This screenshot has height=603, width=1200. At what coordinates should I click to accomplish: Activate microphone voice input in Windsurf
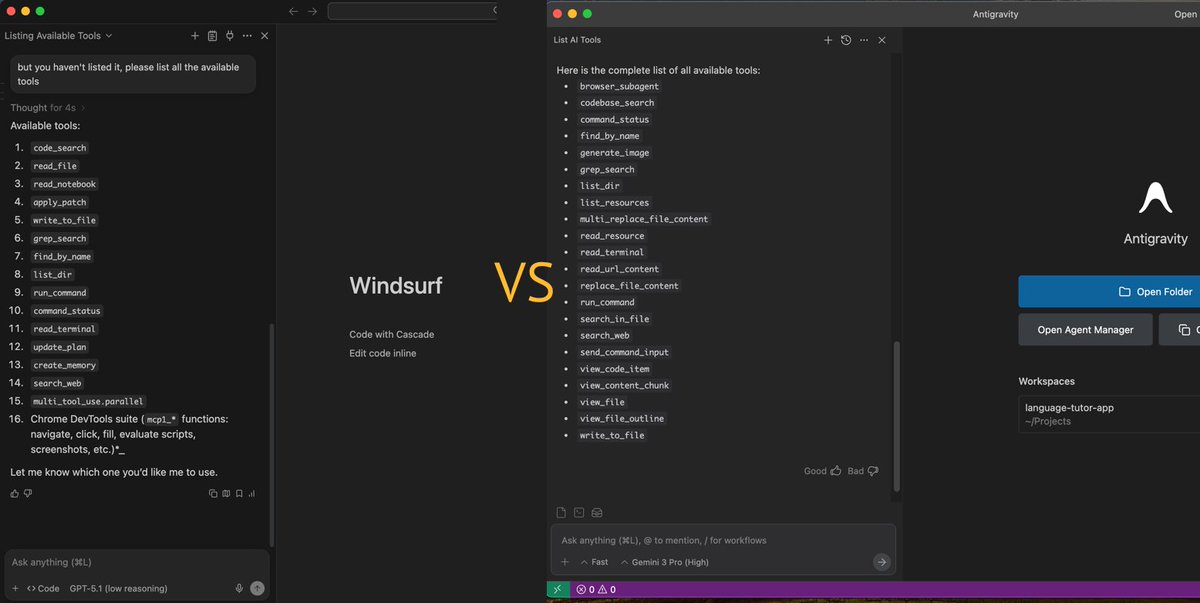click(x=239, y=588)
